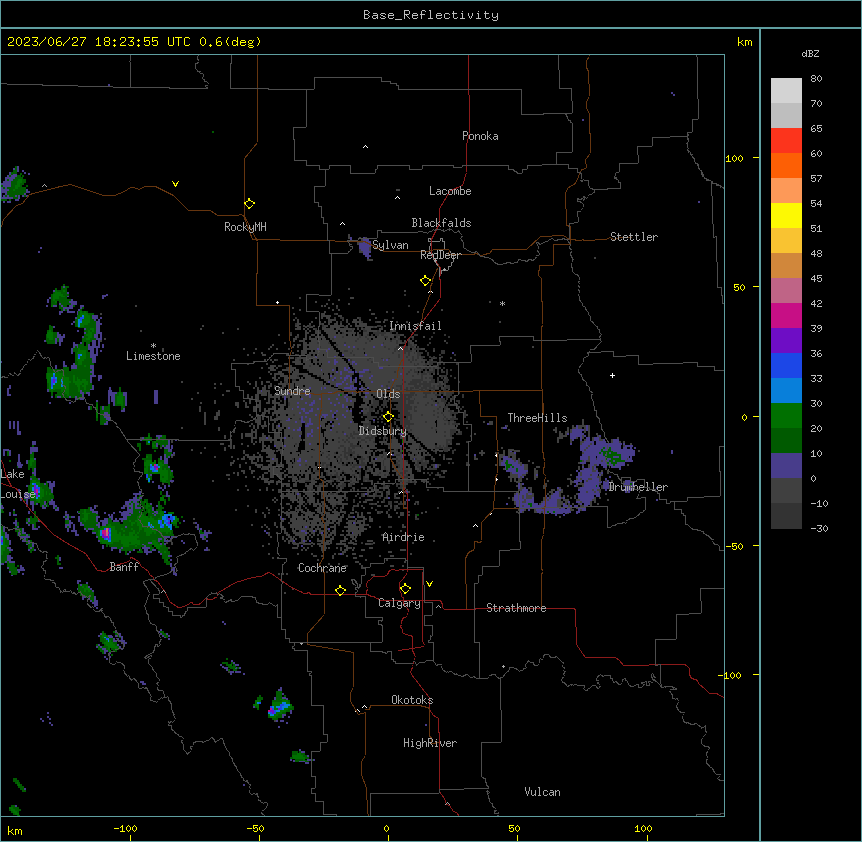
Task: Click the Limestone label
Action: click(x=153, y=356)
